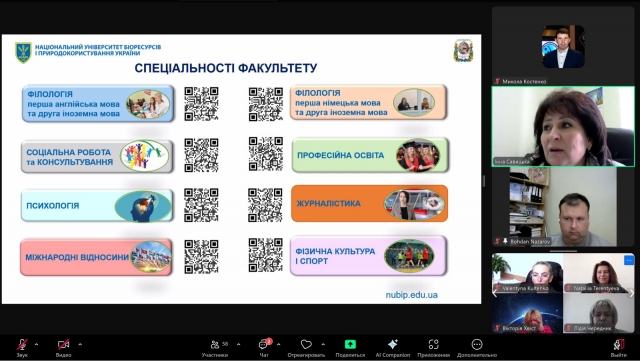This screenshot has height=361, width=640.
Task: Click muted mic icon on Bohdan Nazarov tile
Action: pos(497,241)
